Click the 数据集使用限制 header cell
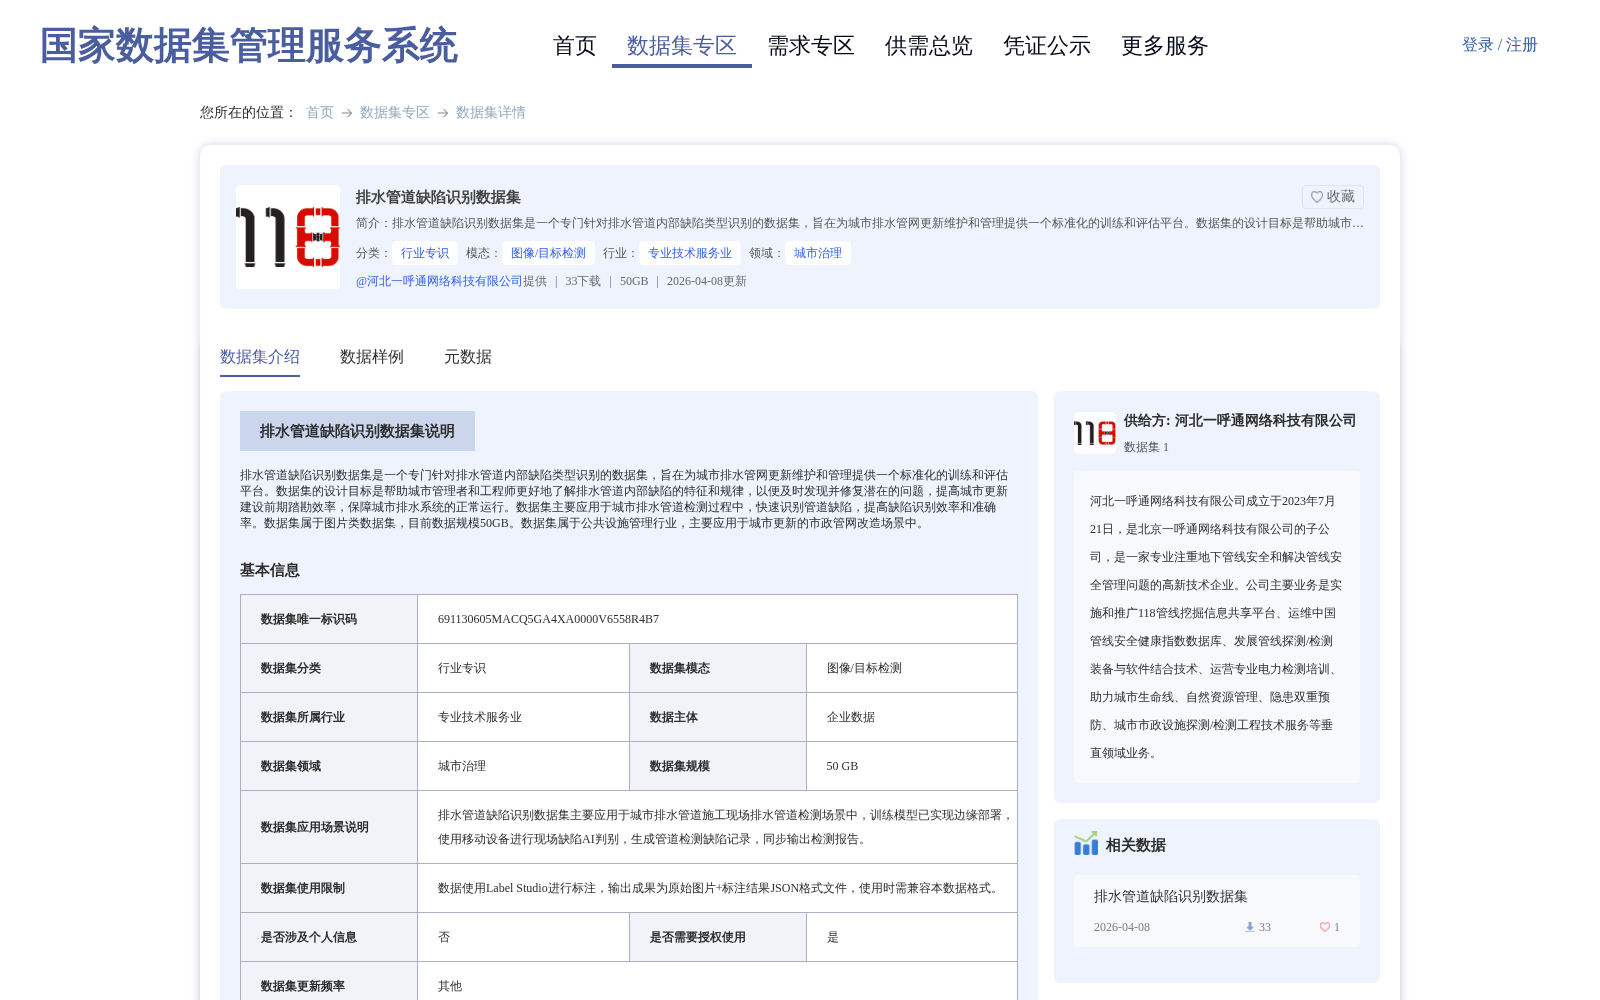The width and height of the screenshot is (1600, 1000). click(x=329, y=888)
